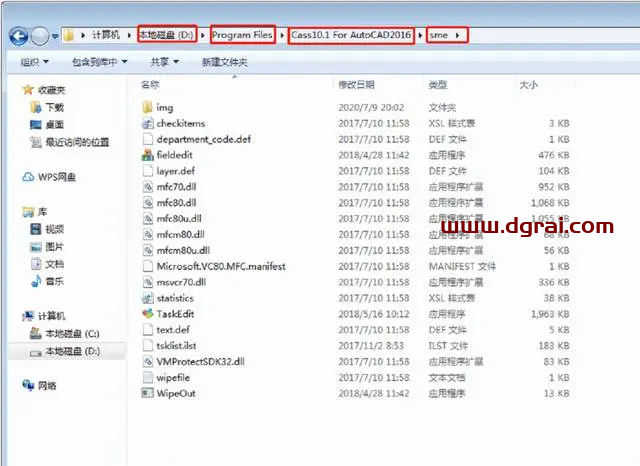Open the 图片 library

coord(55,247)
